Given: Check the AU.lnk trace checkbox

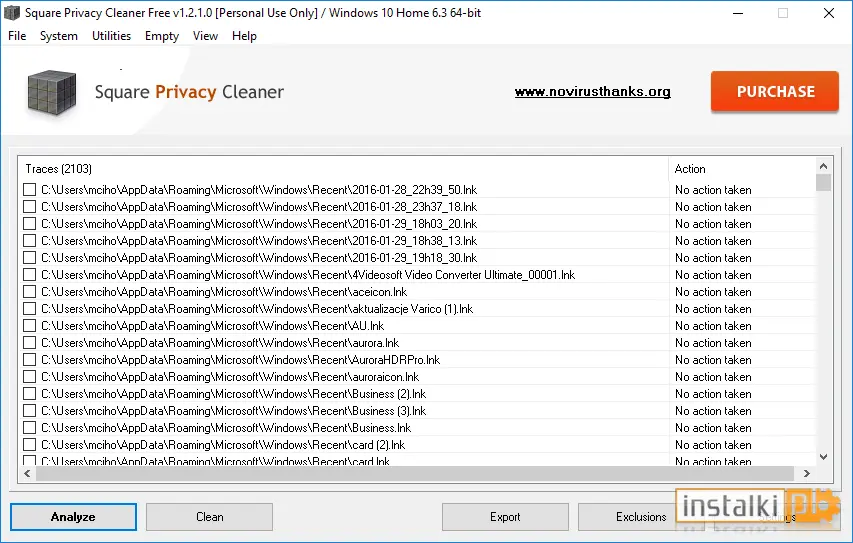Looking at the screenshot, I should coord(29,326).
